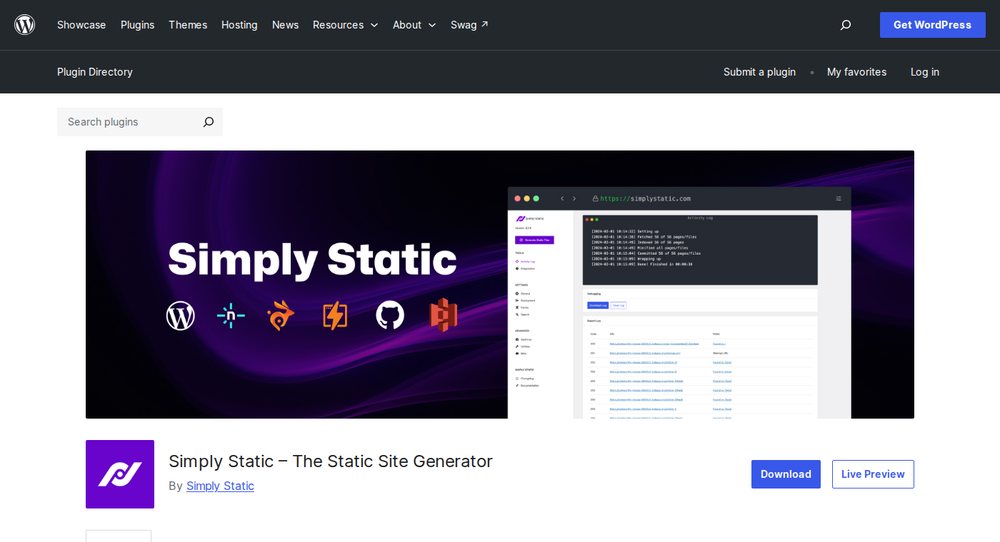Viewport: 1000px width, 542px height.
Task: Open the Showcase menu item
Action: coord(81,25)
